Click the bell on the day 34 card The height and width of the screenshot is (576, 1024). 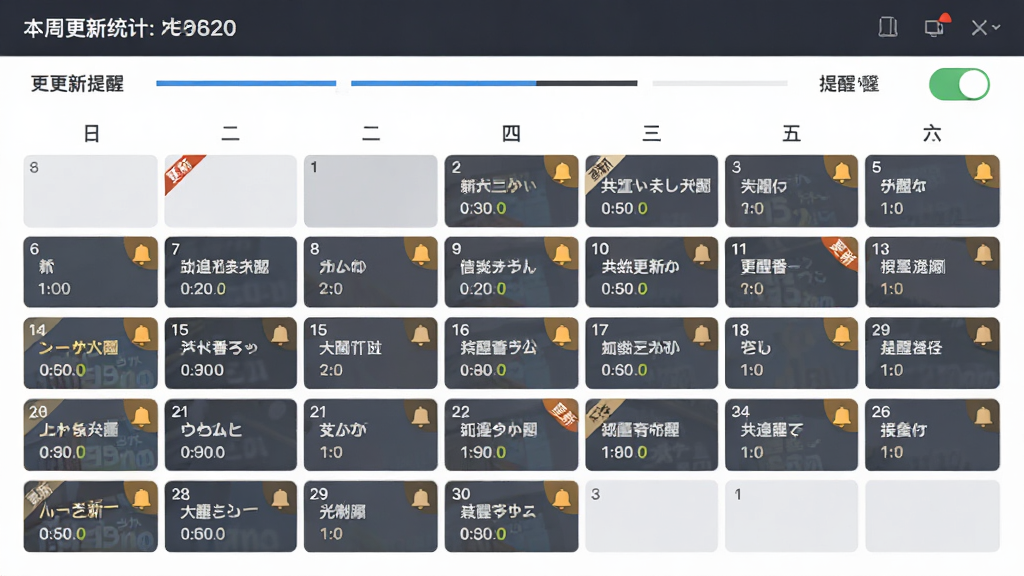(842, 417)
